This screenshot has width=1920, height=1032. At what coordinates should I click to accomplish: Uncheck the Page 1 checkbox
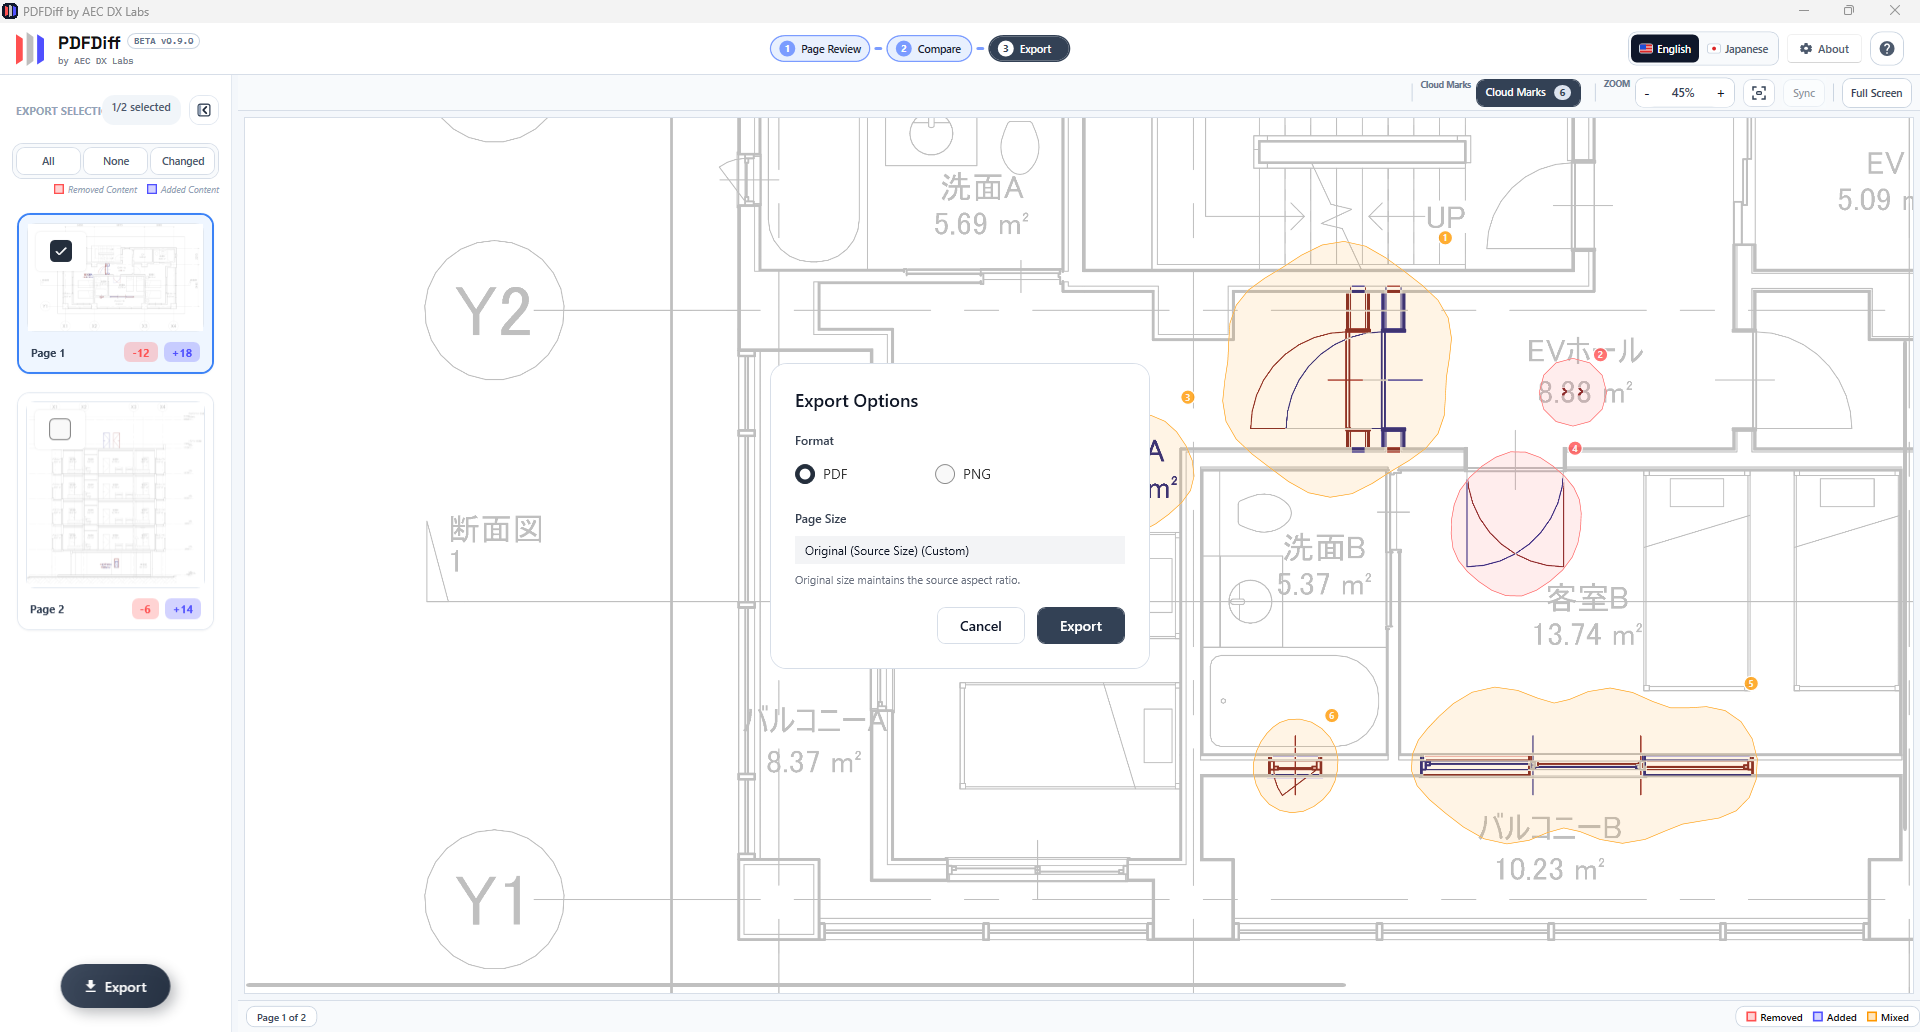pos(61,251)
